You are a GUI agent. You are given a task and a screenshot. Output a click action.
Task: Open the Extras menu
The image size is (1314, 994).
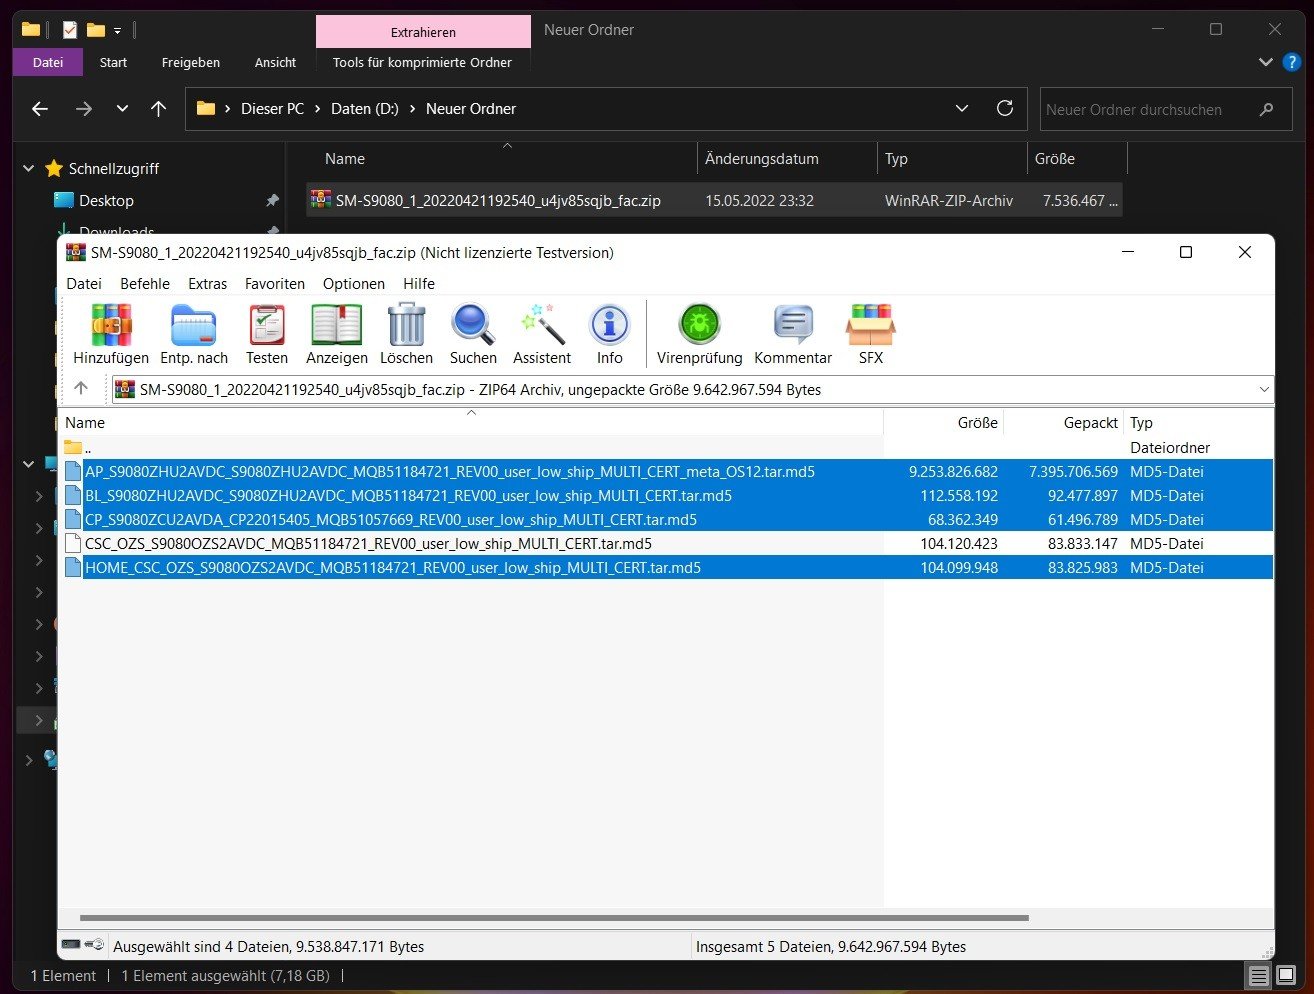(207, 284)
